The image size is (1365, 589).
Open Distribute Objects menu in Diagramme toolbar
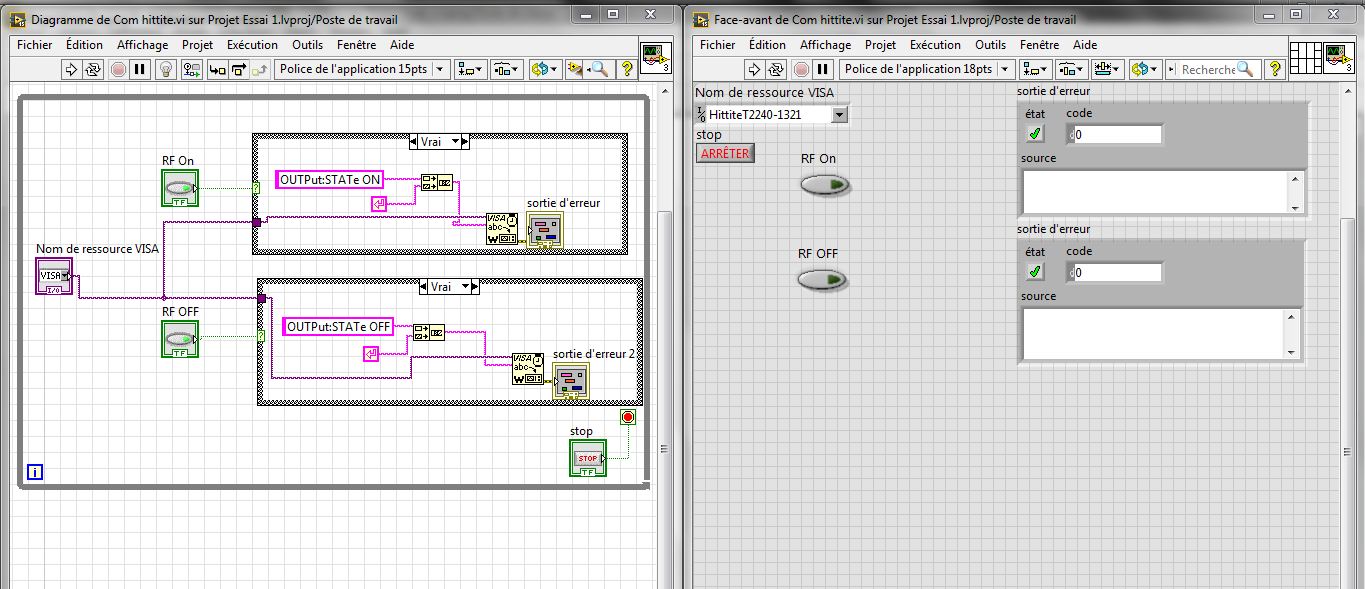coord(507,69)
